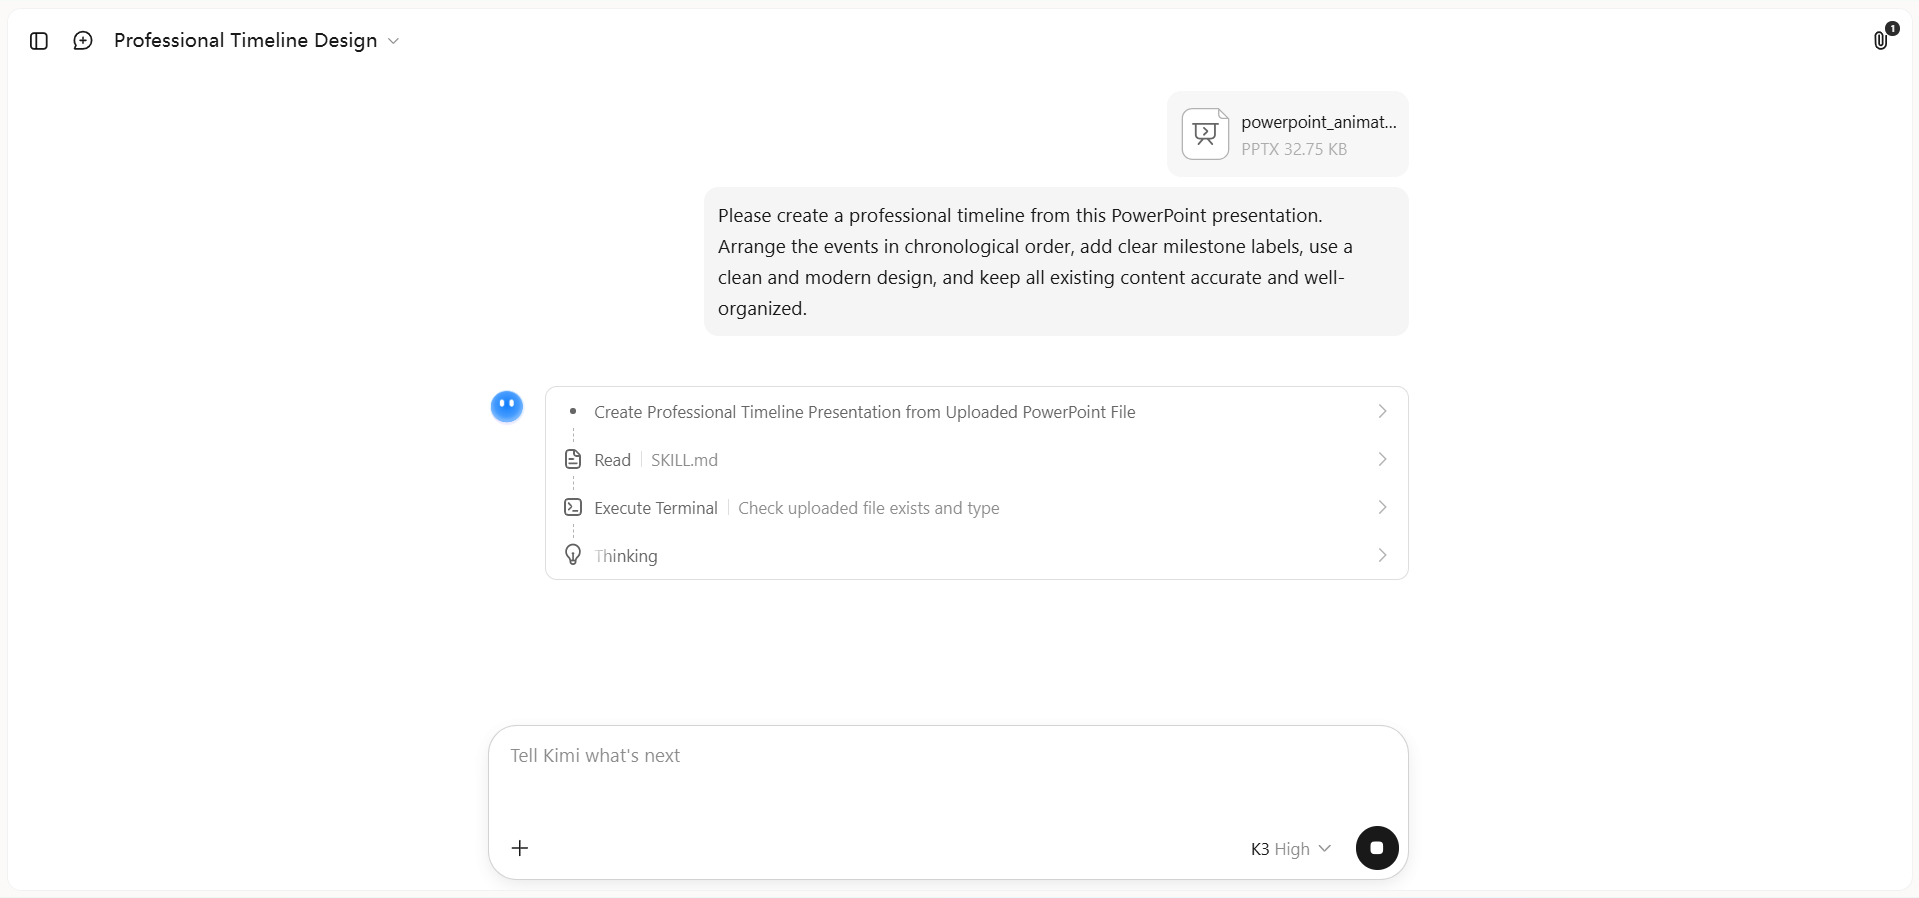Toggle the sidebar panel icon
This screenshot has height=898, width=1919.
pos(39,41)
